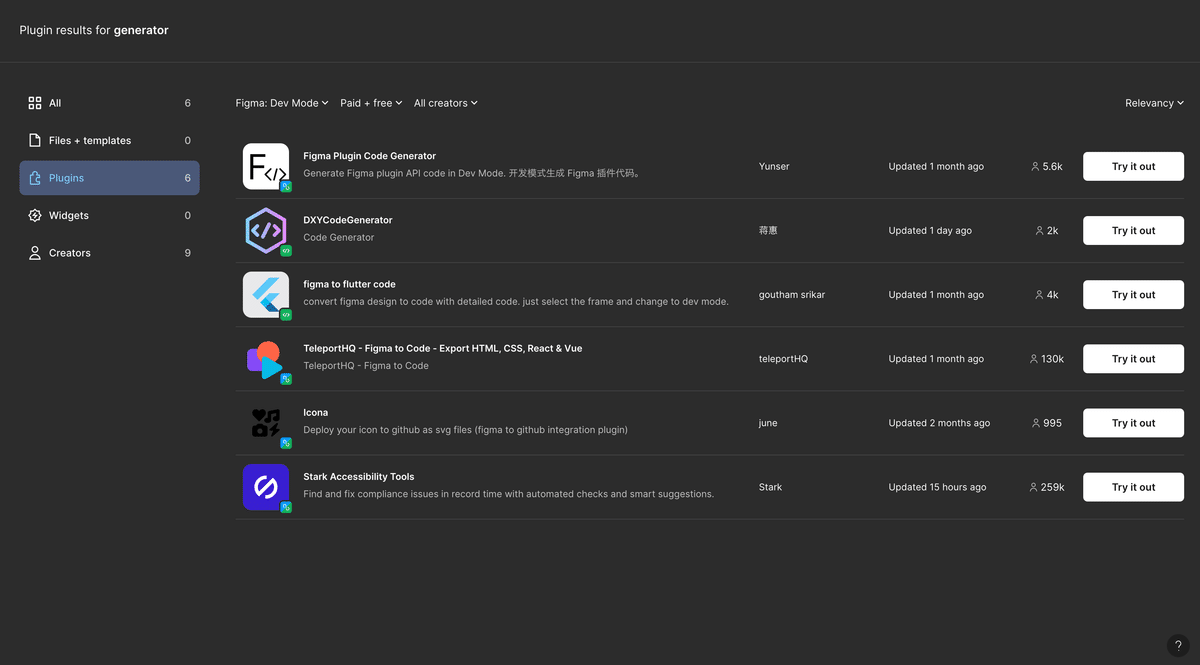Open the Figma Plugin Code Generator icon
1200x665 pixels.
266,167
